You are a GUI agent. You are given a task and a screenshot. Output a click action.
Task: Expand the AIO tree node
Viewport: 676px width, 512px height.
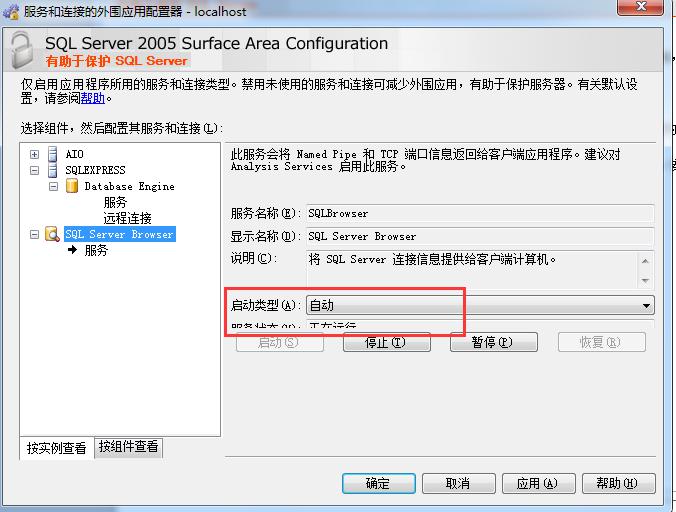click(x=35, y=155)
